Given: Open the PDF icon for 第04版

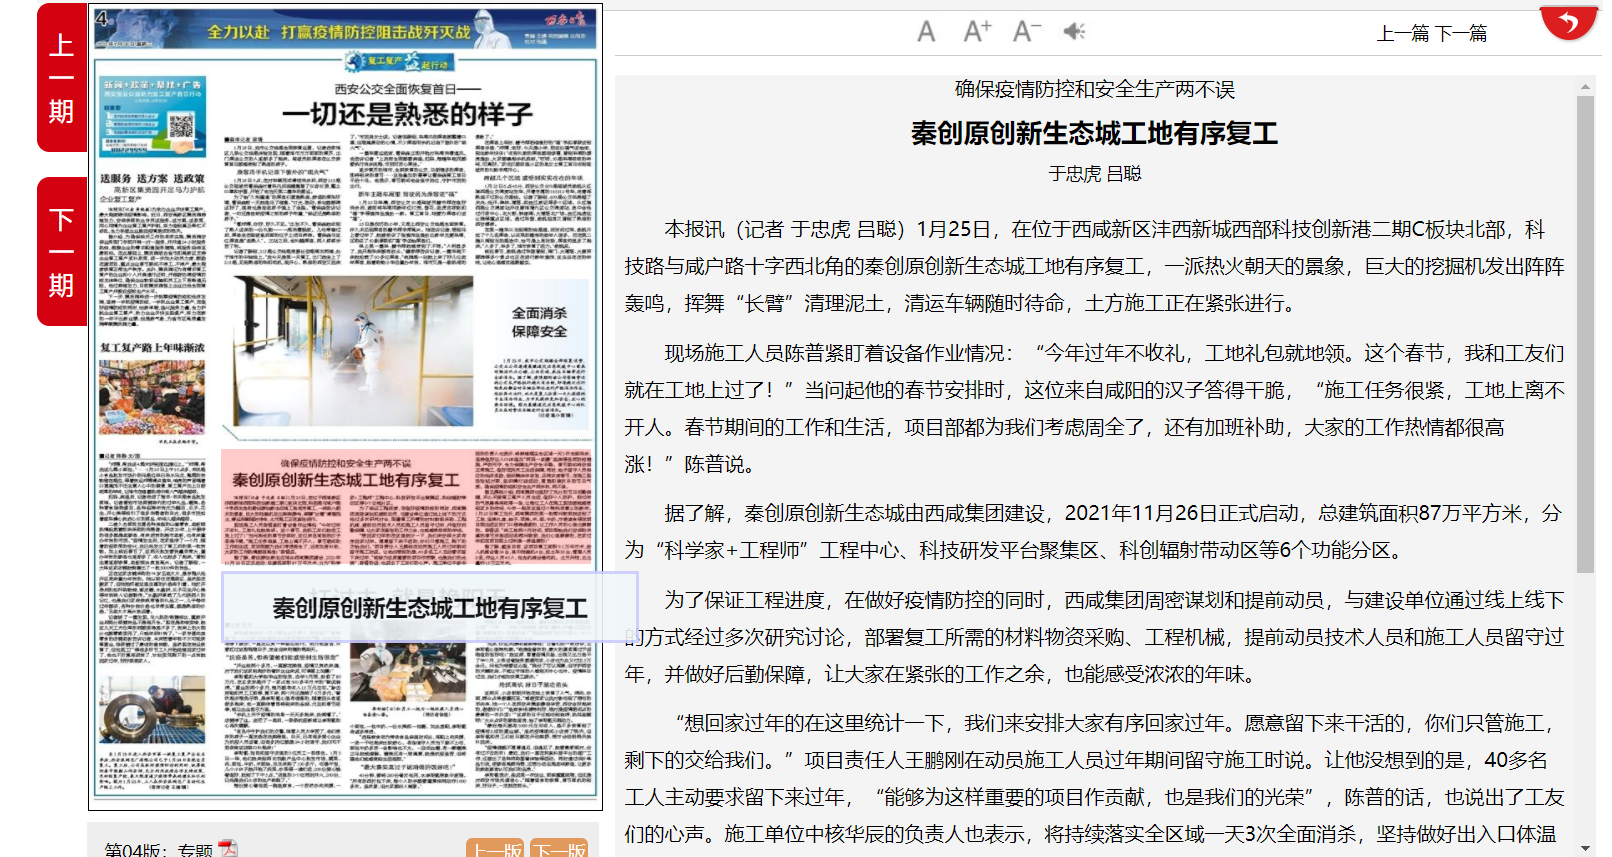Looking at the screenshot, I should coord(228,848).
